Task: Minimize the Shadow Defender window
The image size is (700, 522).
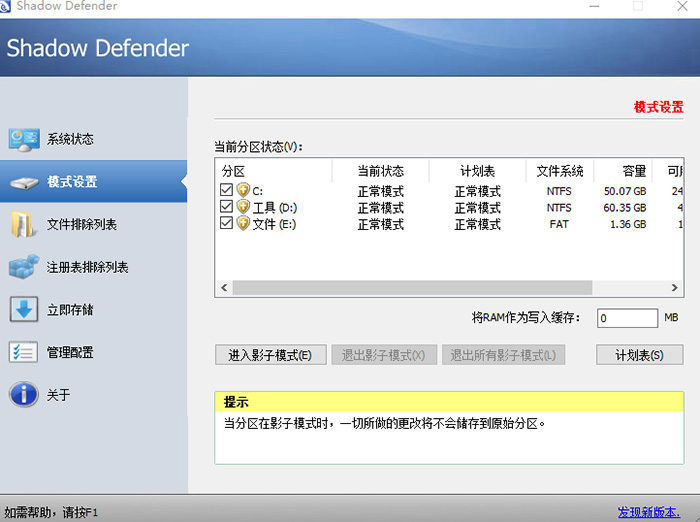Action: 594,6
